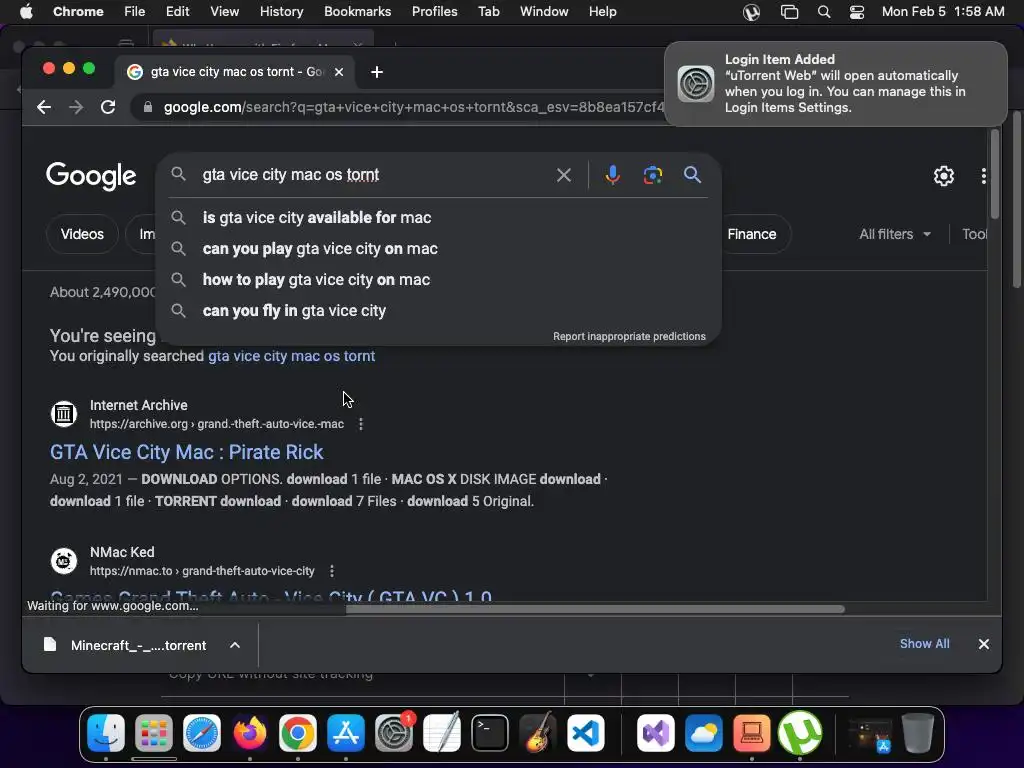This screenshot has height=768, width=1024.
Task: Click the Chrome icon in the Dock
Action: (298, 733)
